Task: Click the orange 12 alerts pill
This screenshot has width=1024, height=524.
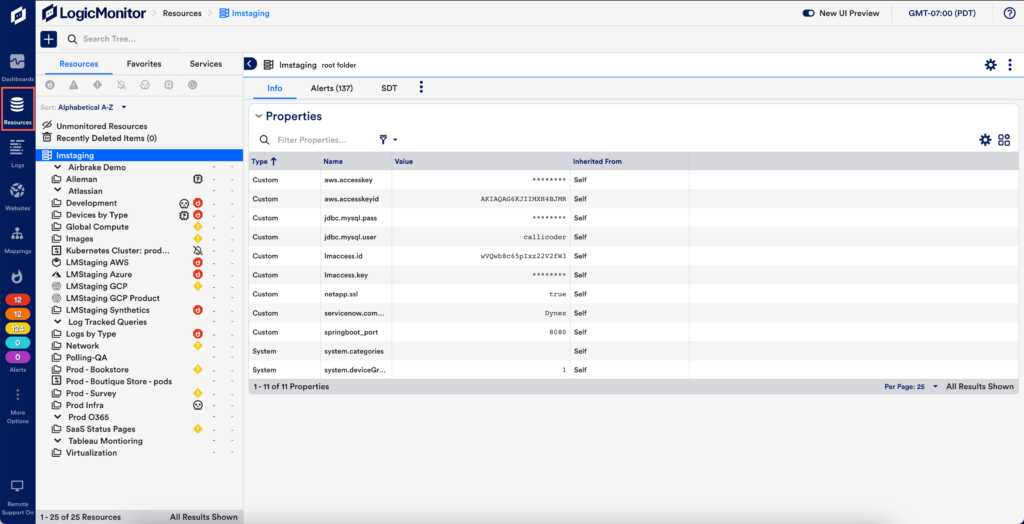Action: (x=18, y=314)
